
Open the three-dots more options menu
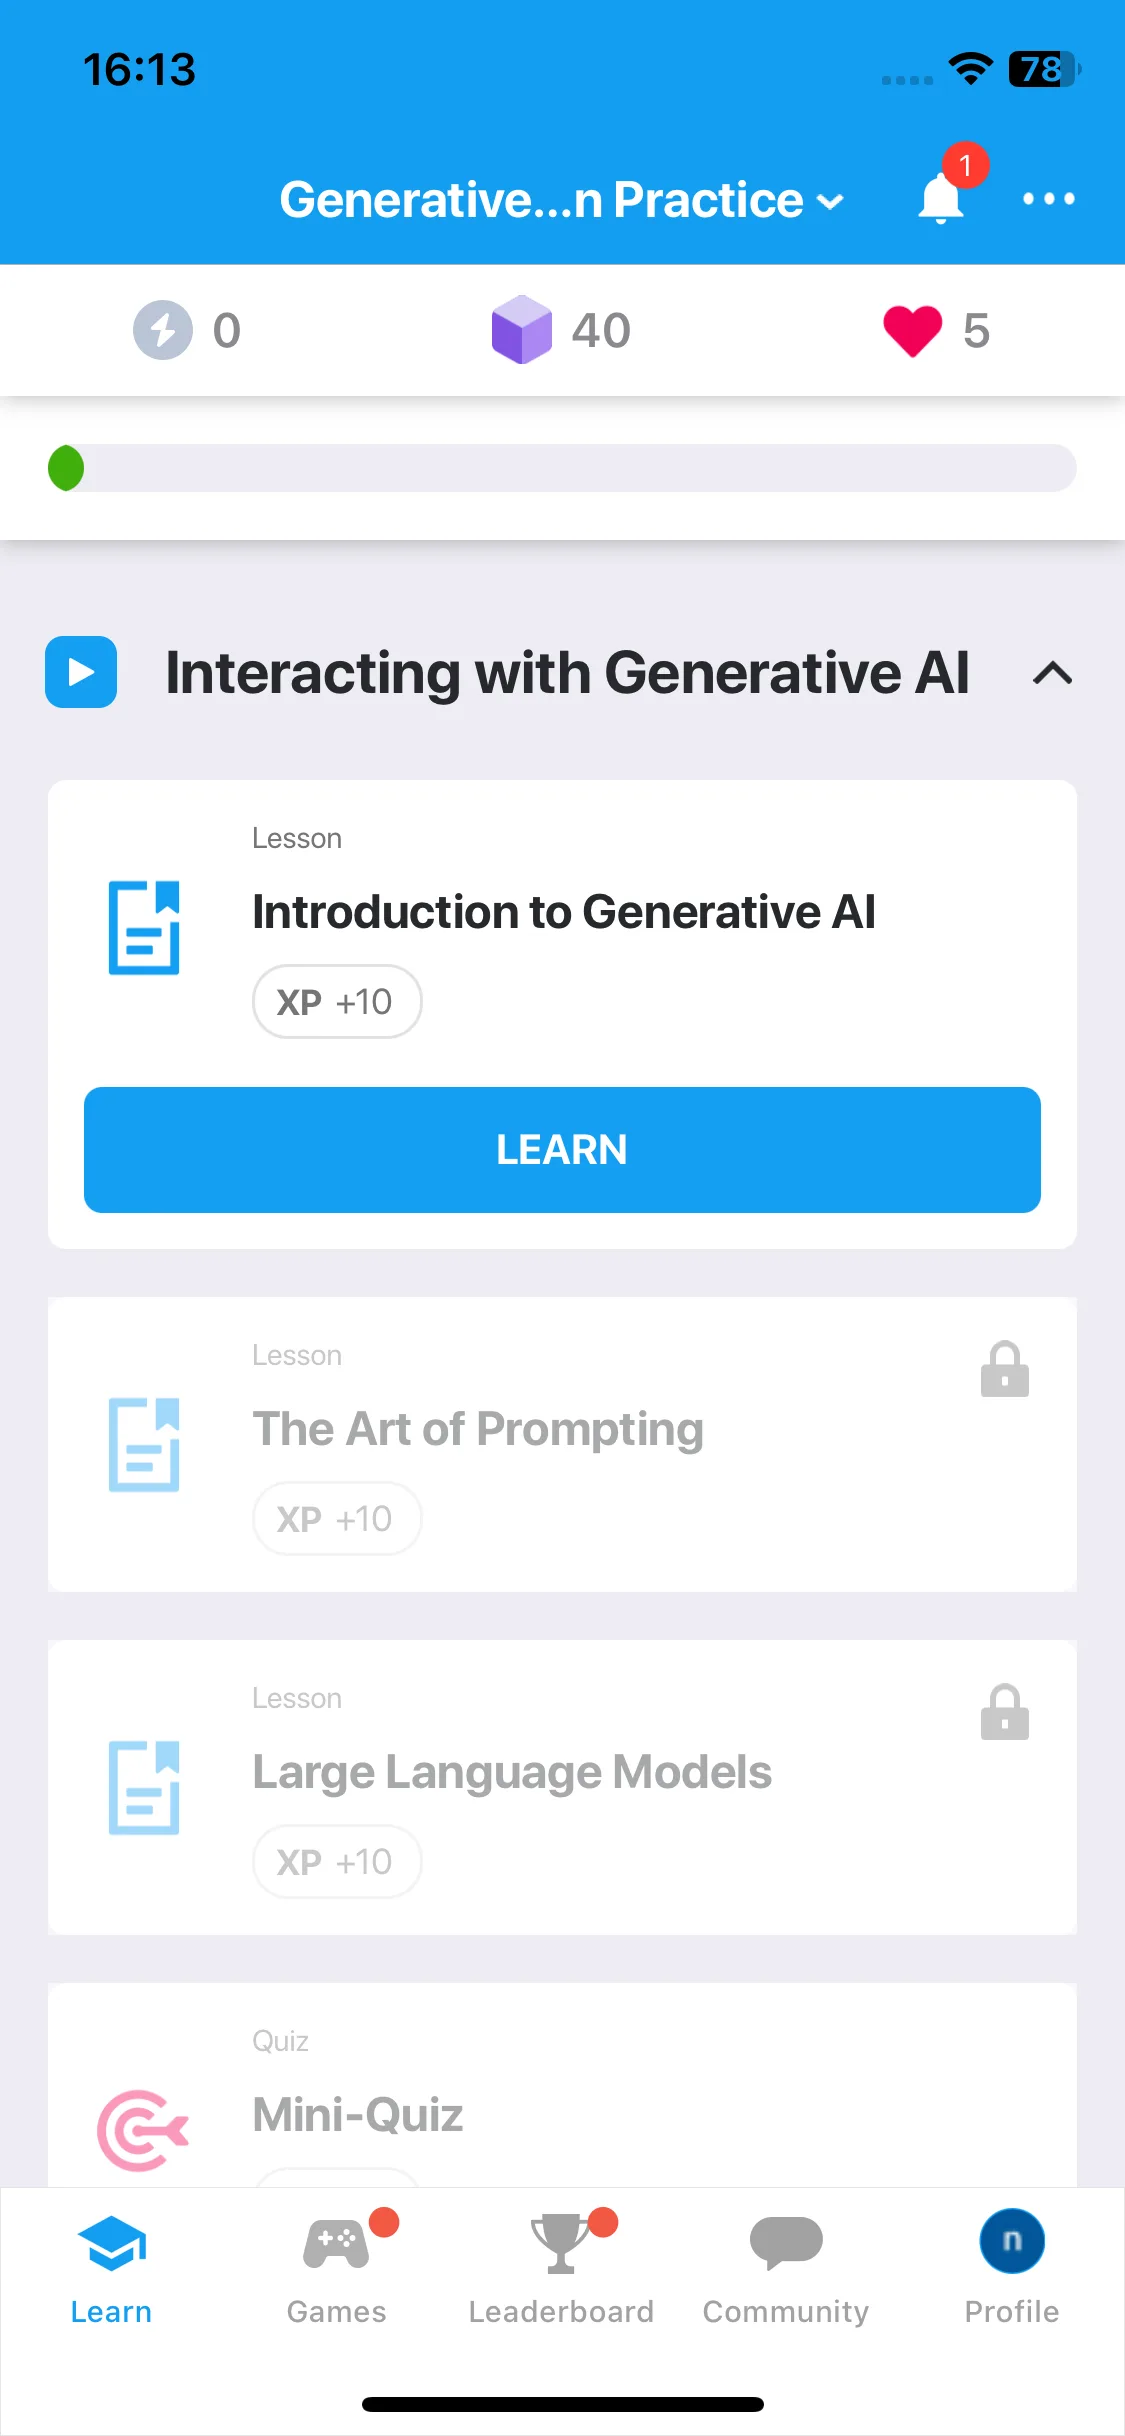tap(1048, 199)
